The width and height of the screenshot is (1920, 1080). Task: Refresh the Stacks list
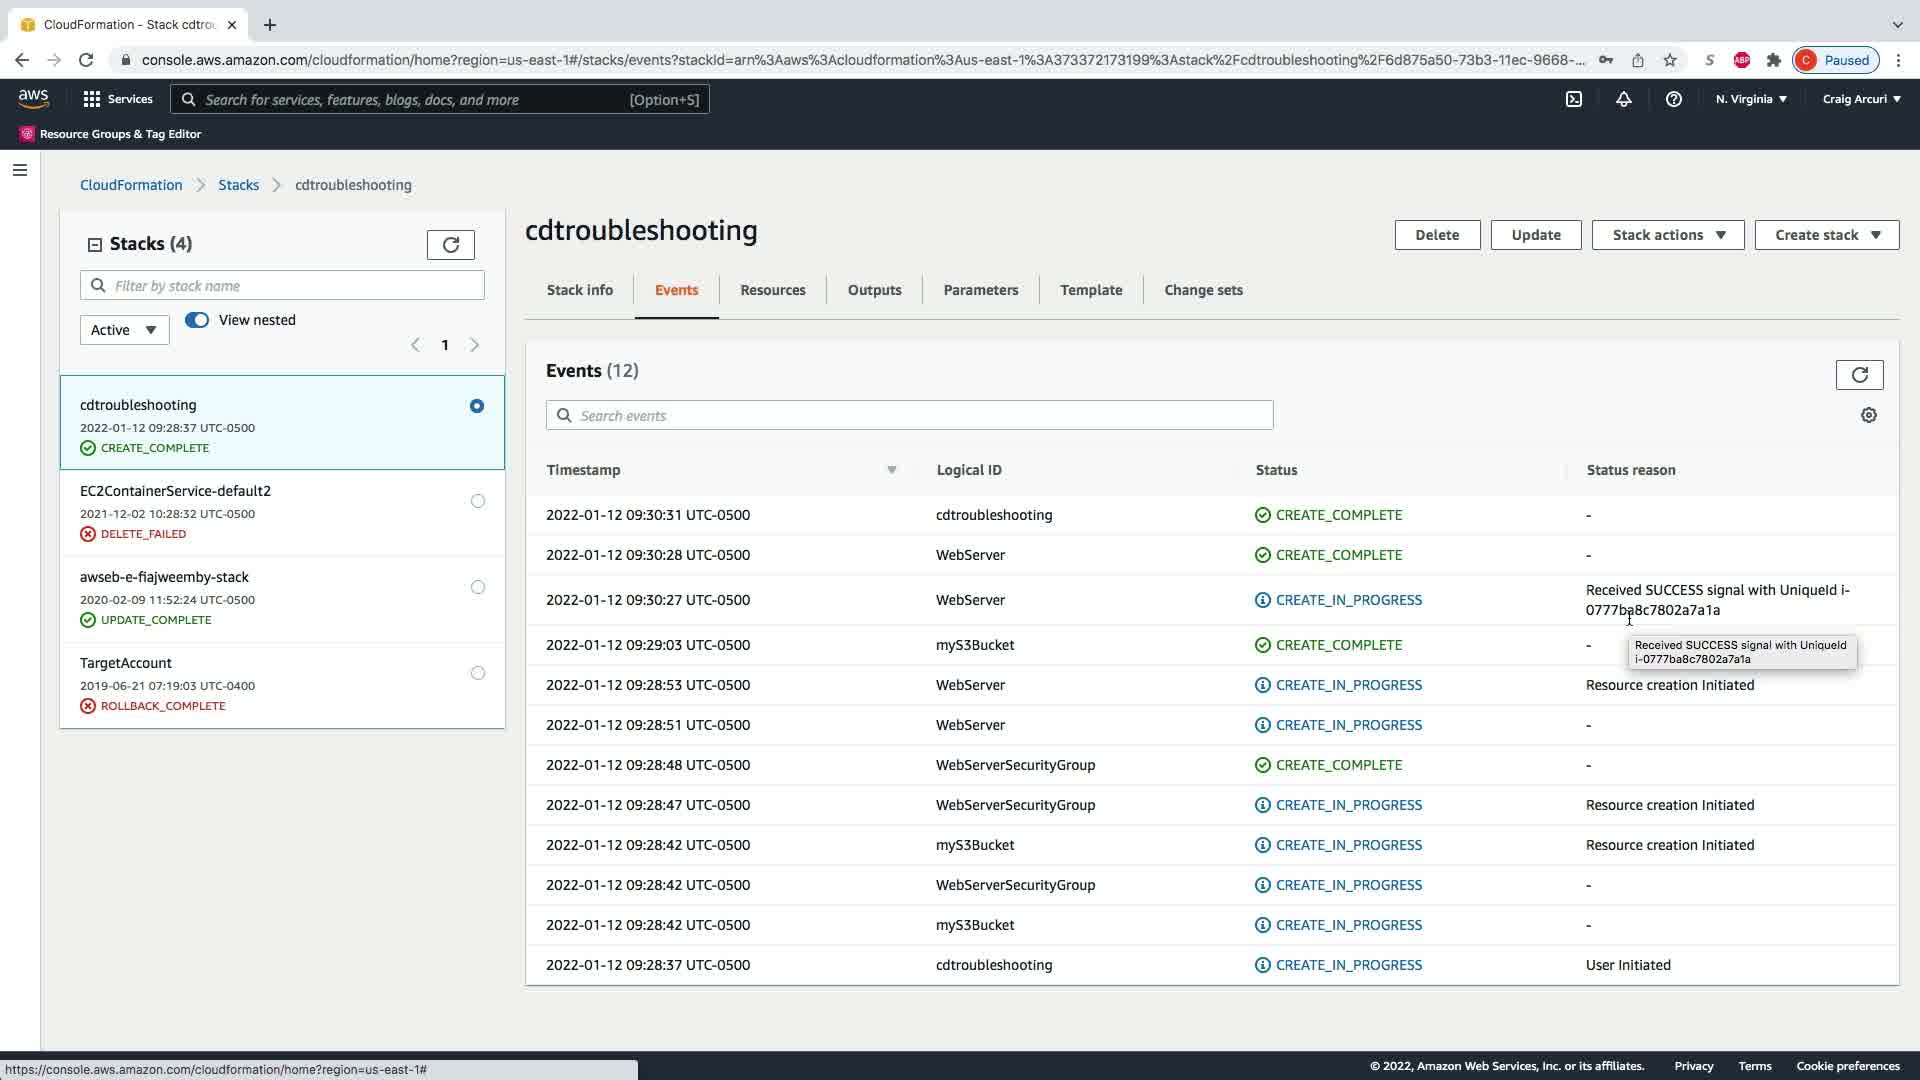450,245
